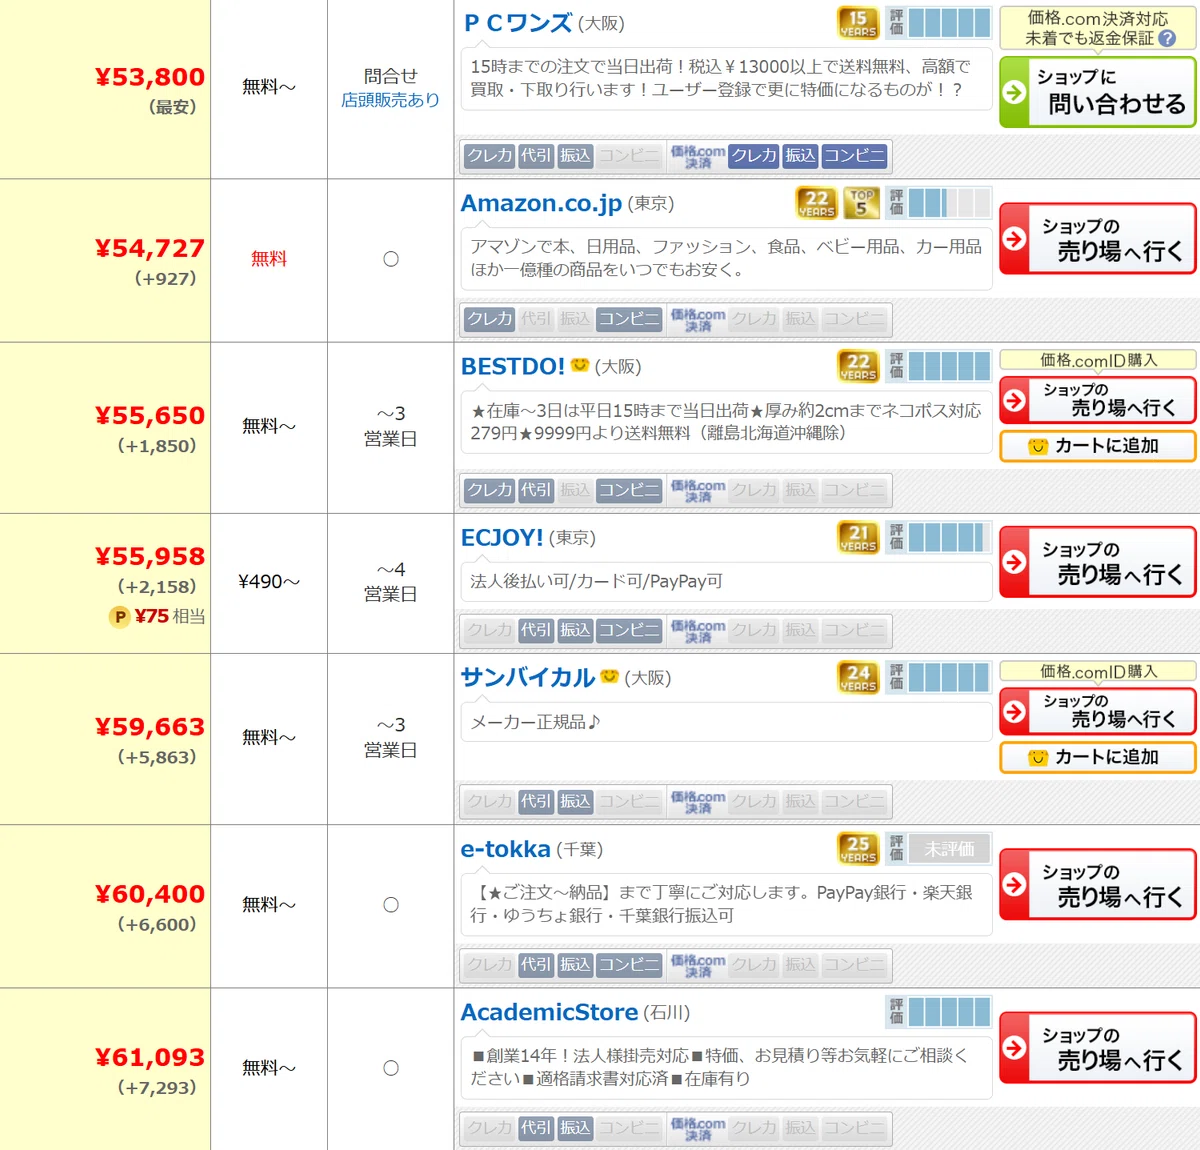Click the メーカー正規品♪ description

click(536, 722)
